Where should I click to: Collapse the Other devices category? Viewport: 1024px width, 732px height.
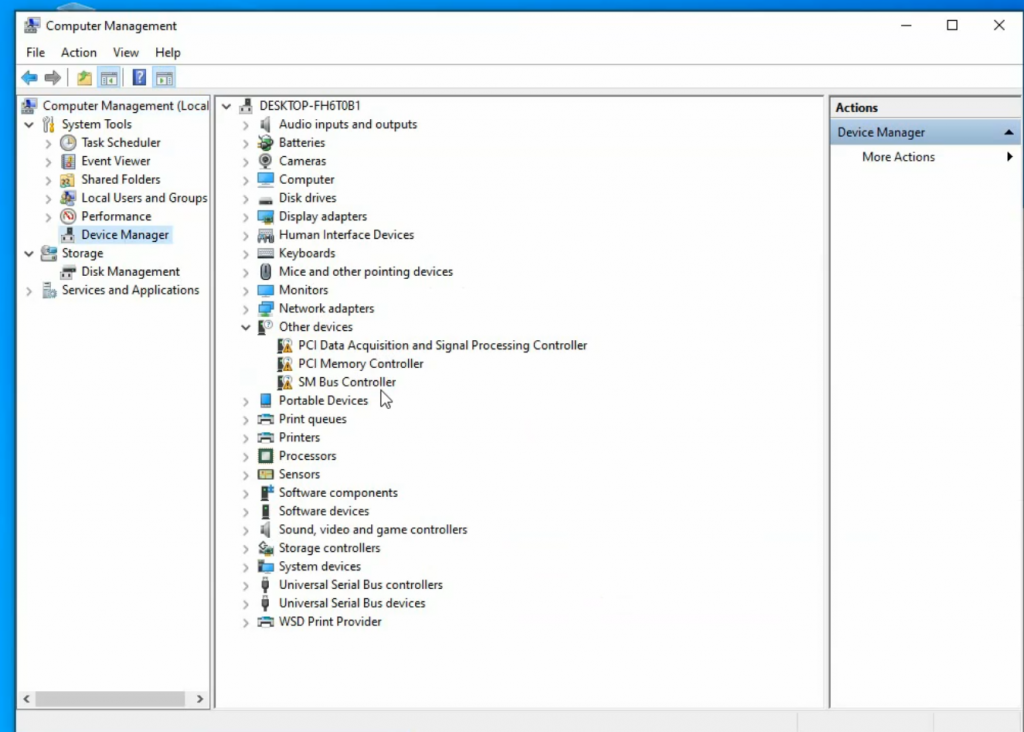point(246,327)
